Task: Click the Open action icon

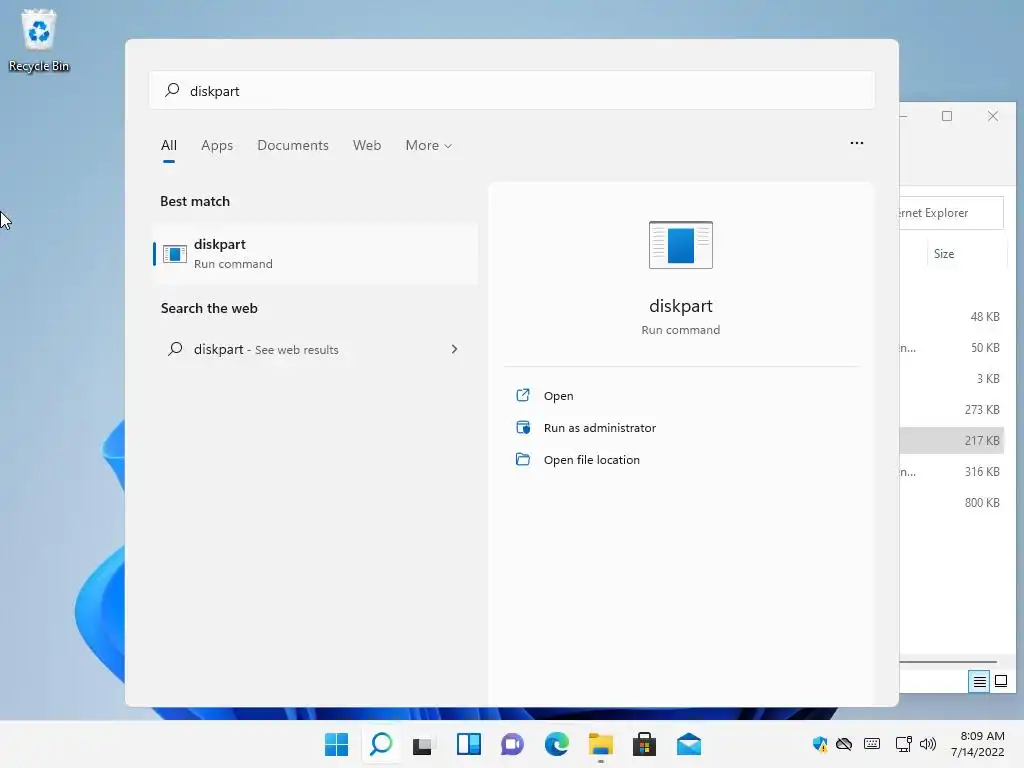Action: click(x=523, y=395)
